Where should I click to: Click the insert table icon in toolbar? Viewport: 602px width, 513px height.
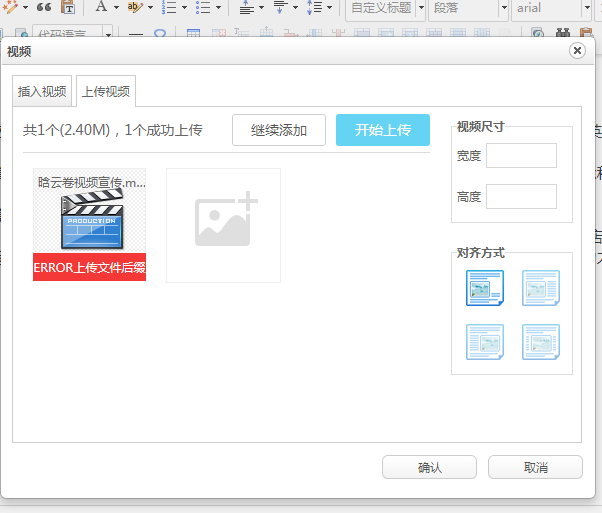point(194,33)
